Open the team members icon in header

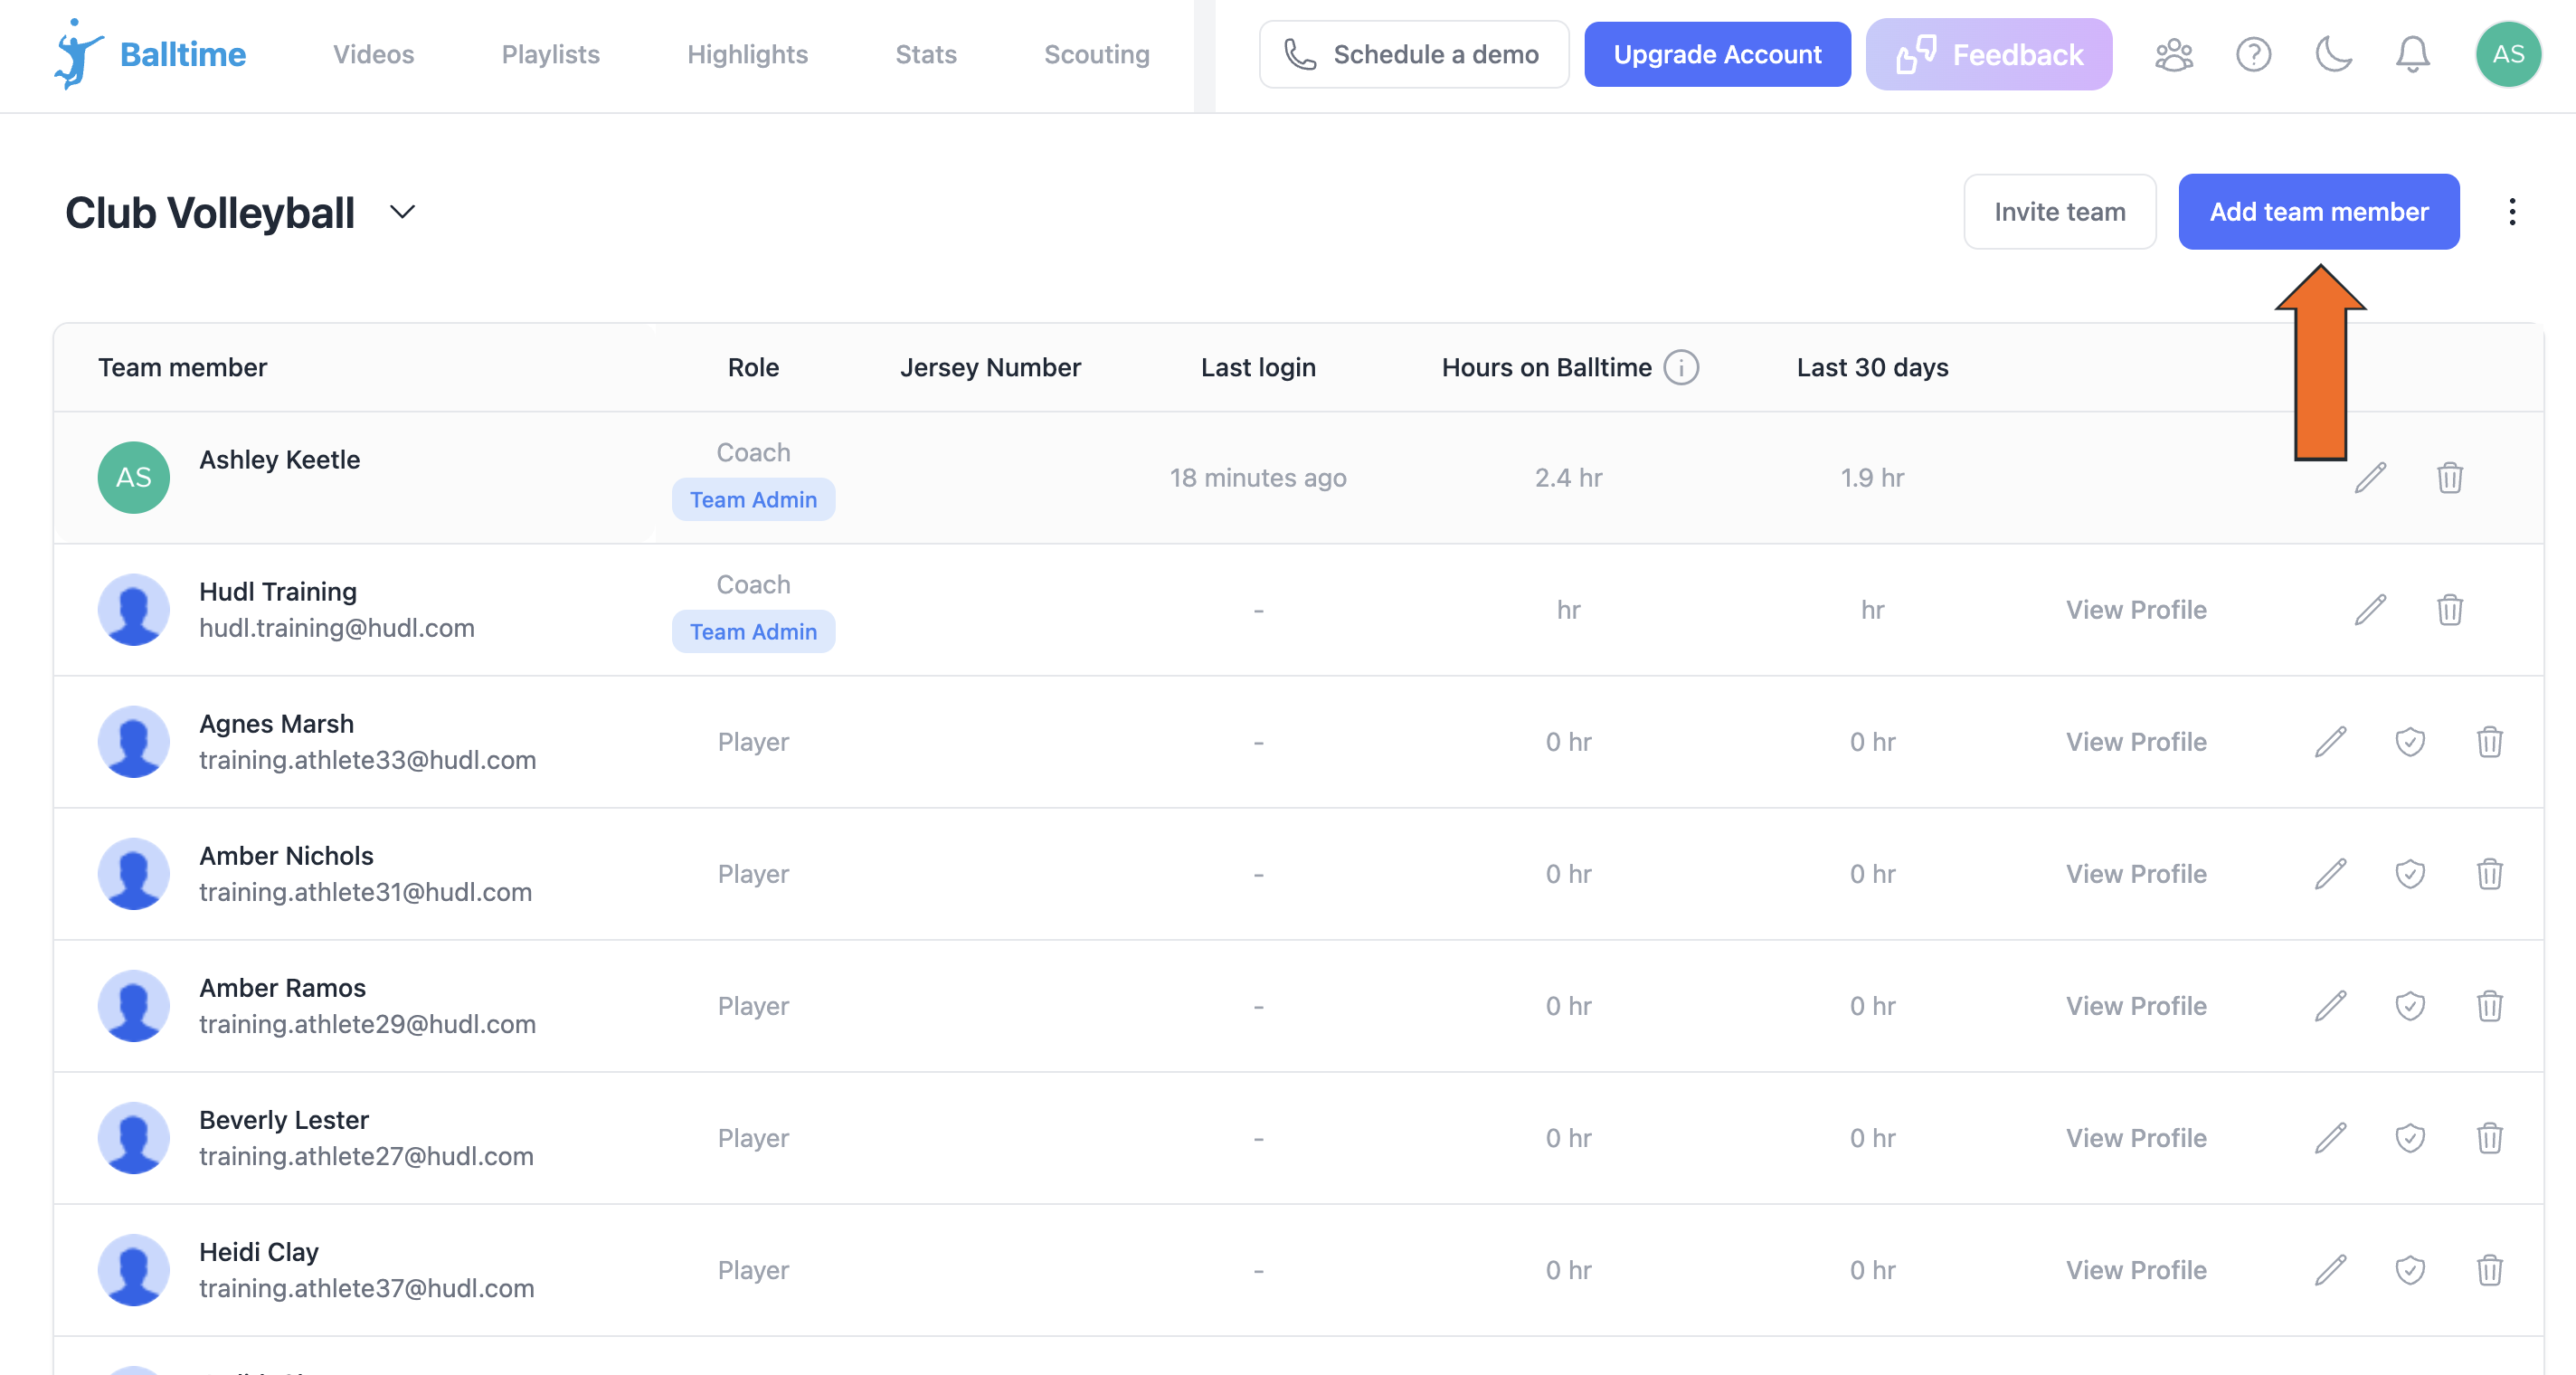[2174, 54]
